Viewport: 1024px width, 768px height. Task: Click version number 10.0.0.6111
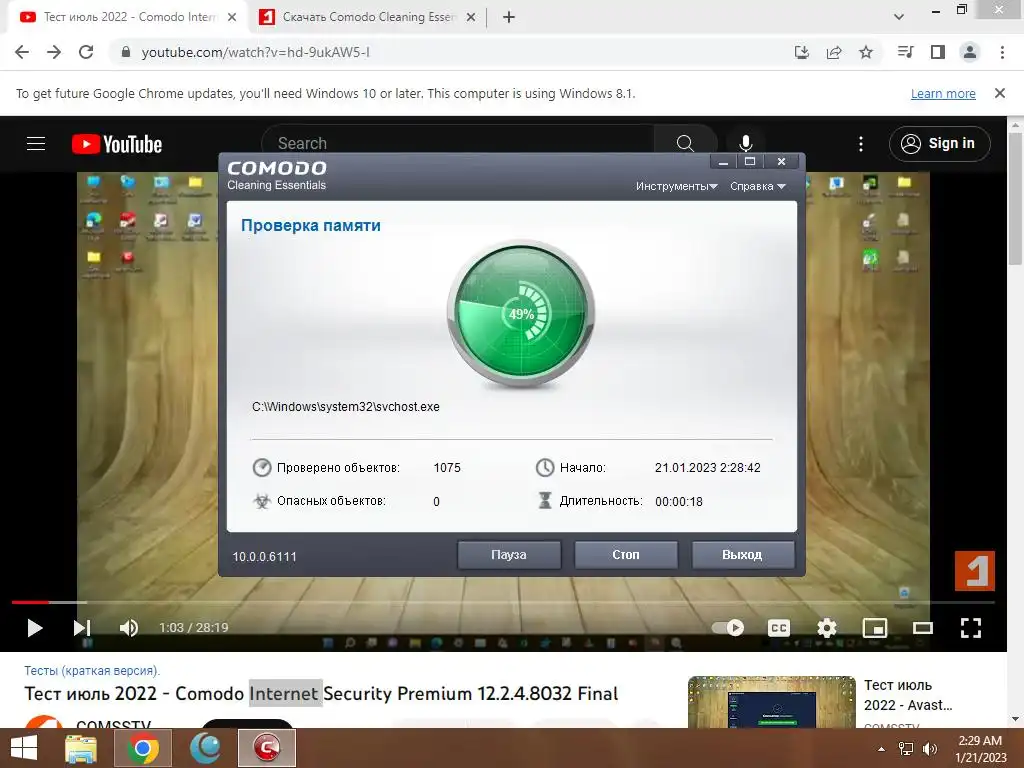pyautogui.click(x=264, y=556)
